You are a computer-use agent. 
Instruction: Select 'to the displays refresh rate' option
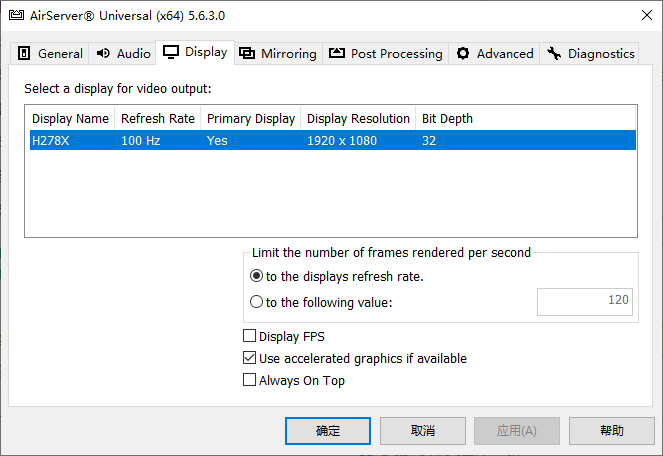click(257, 277)
